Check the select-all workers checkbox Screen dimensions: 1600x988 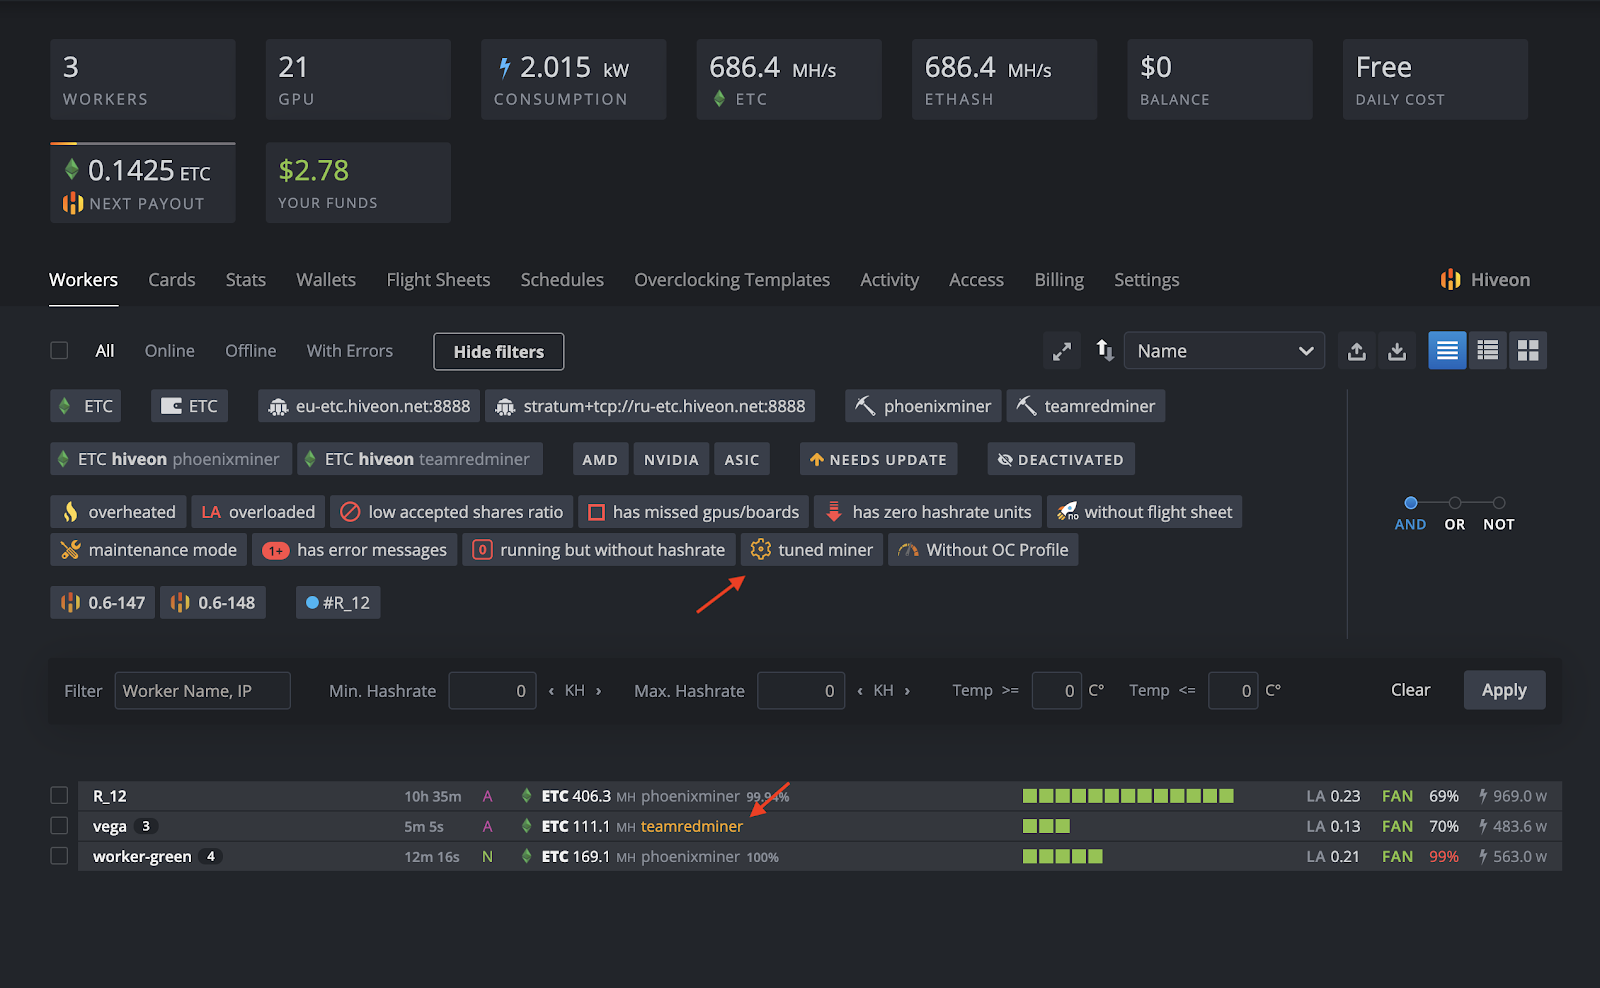pos(59,351)
